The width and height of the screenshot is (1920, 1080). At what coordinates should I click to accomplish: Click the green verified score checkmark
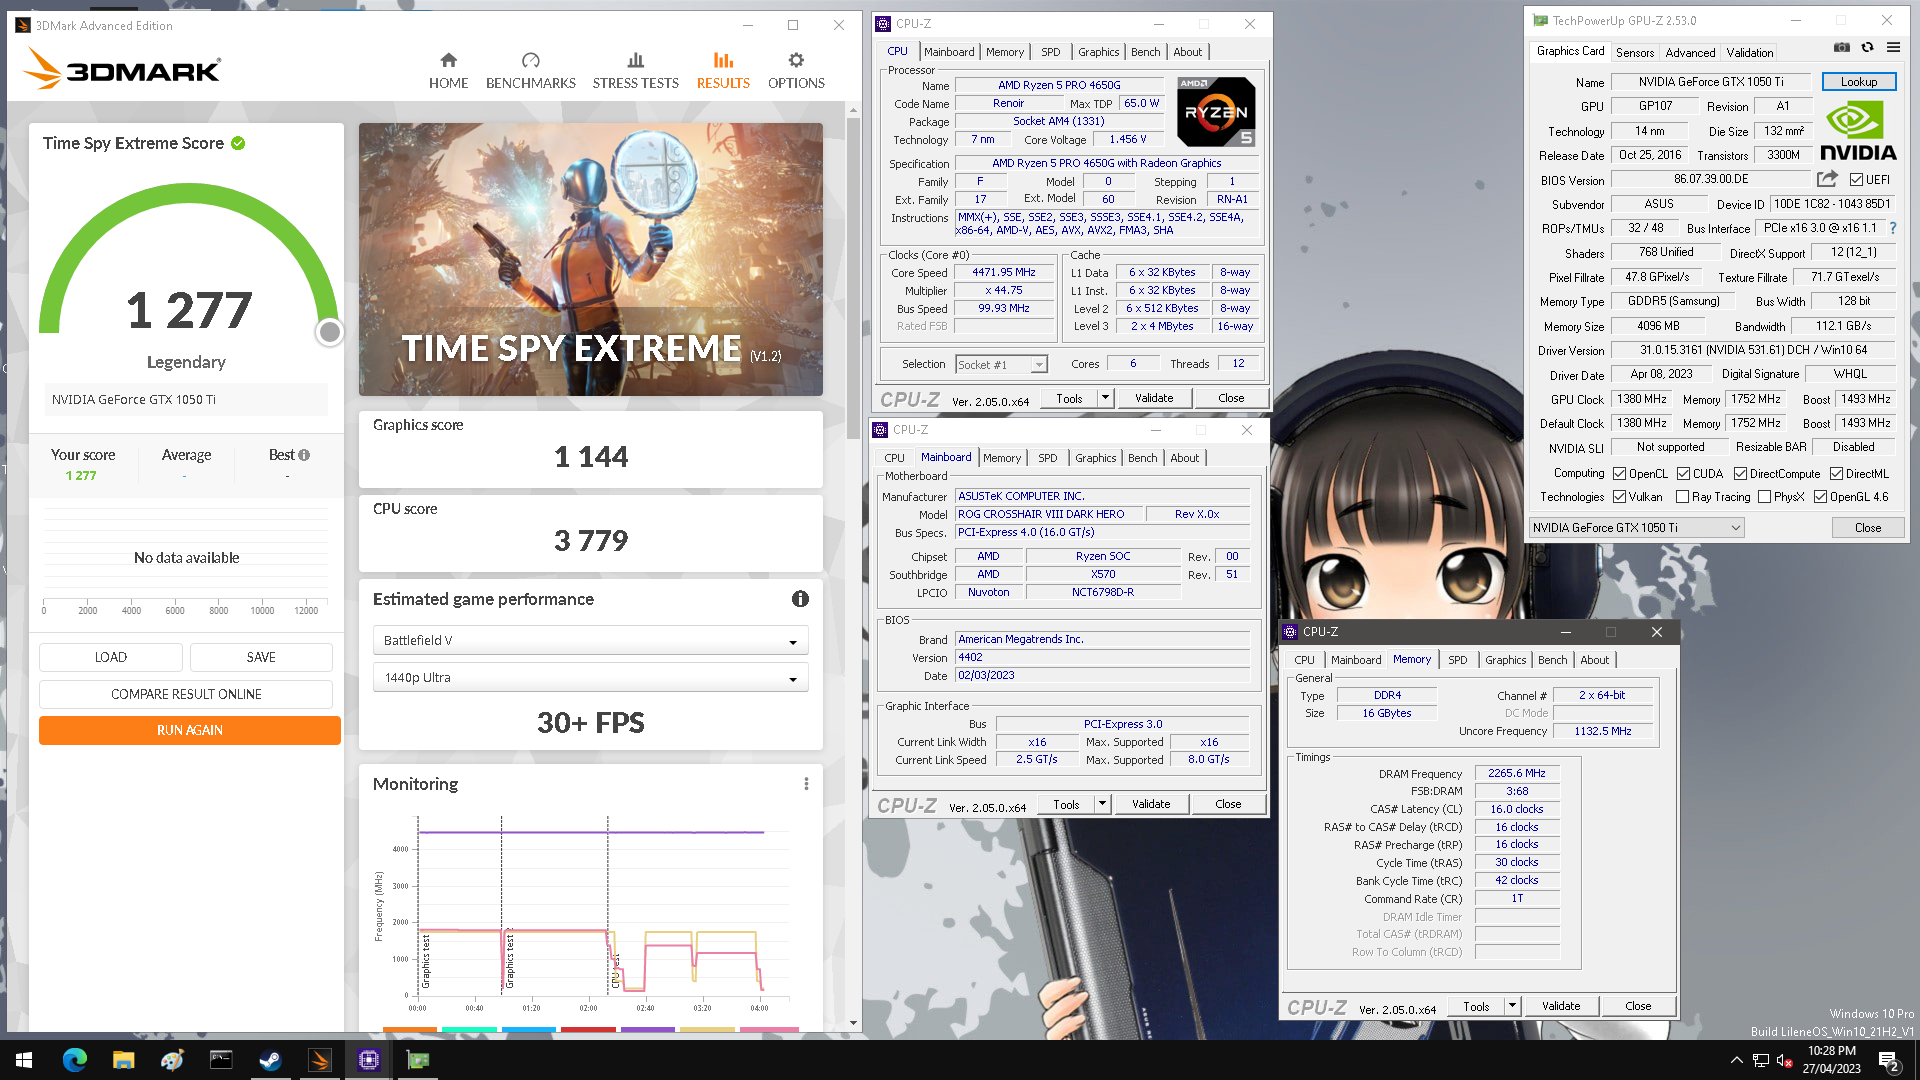click(238, 143)
